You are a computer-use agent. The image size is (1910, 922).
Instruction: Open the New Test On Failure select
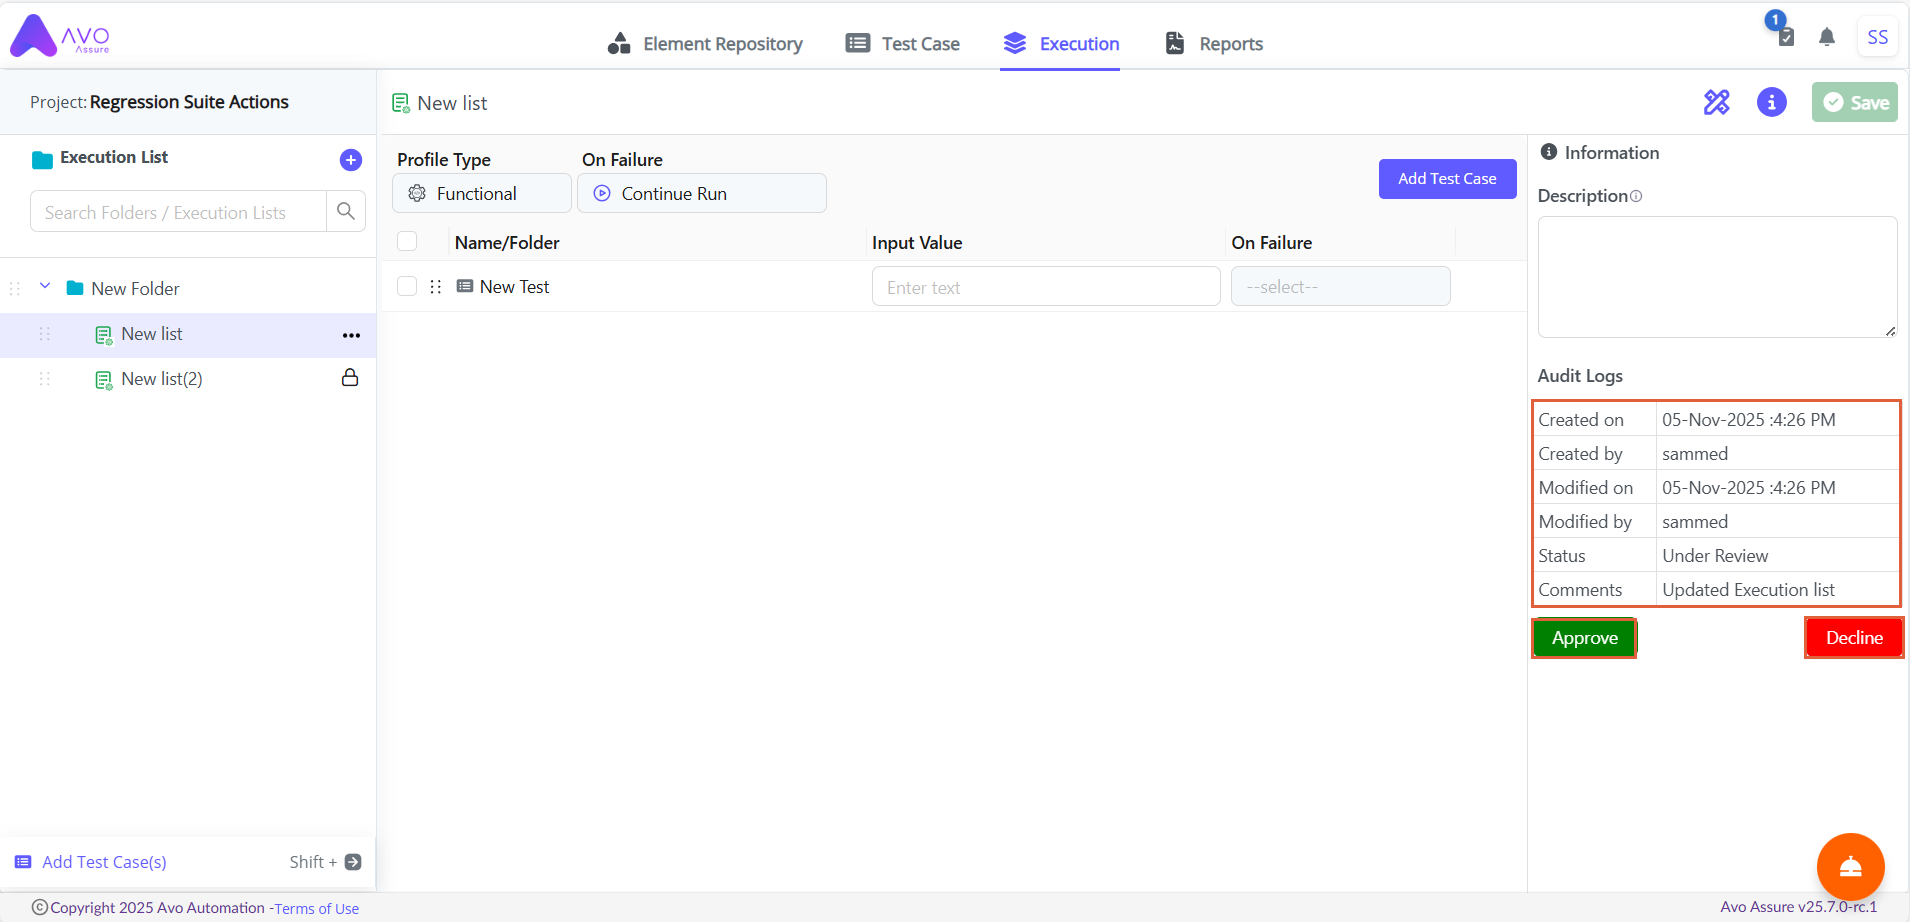click(x=1340, y=287)
